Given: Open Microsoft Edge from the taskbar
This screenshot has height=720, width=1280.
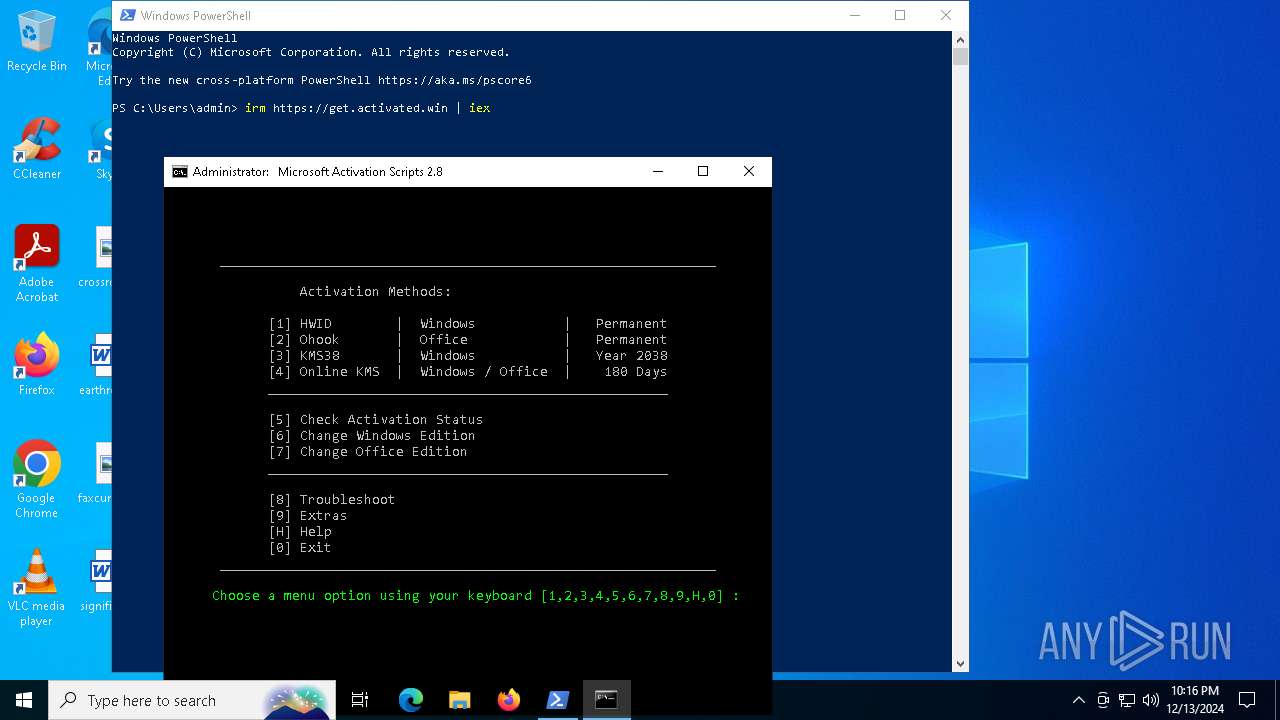Looking at the screenshot, I should 411,700.
